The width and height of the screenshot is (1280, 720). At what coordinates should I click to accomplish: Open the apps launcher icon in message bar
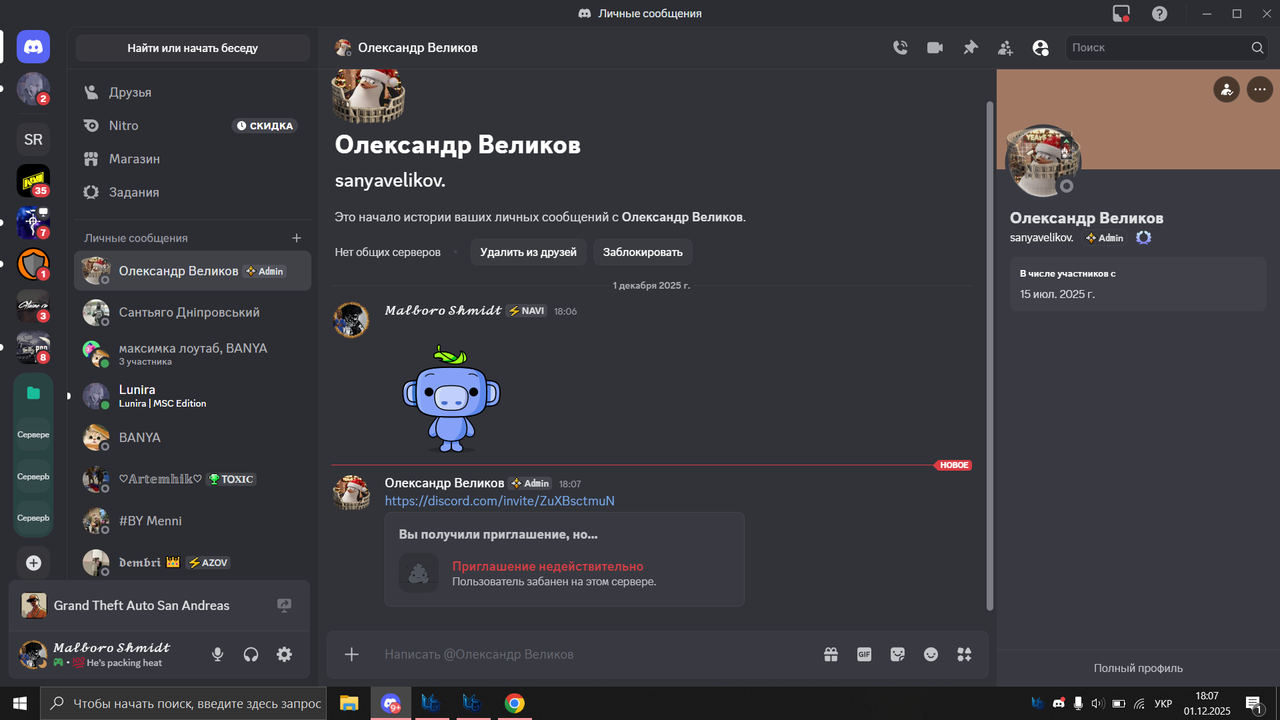964,654
